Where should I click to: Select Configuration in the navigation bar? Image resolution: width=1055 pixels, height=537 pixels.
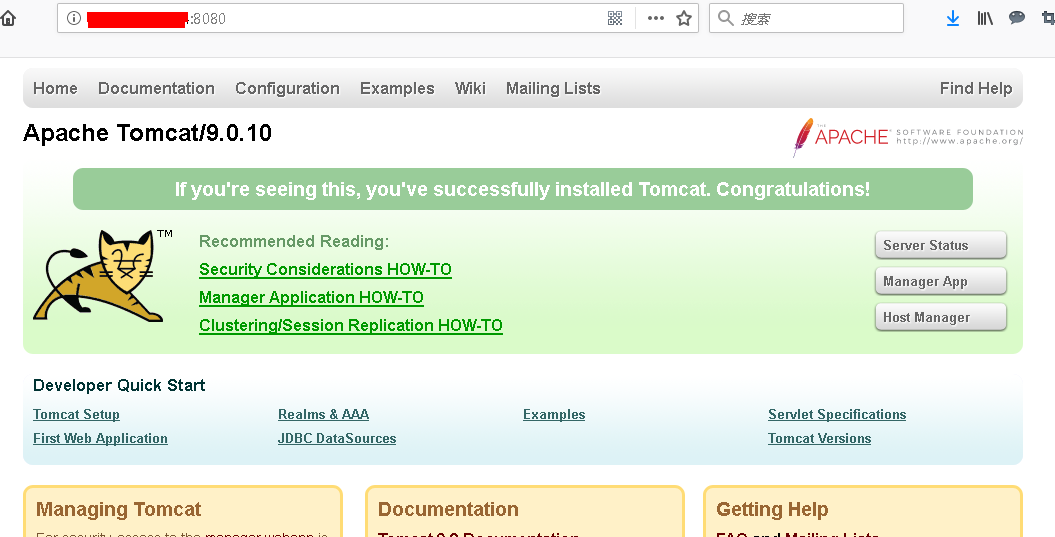287,88
